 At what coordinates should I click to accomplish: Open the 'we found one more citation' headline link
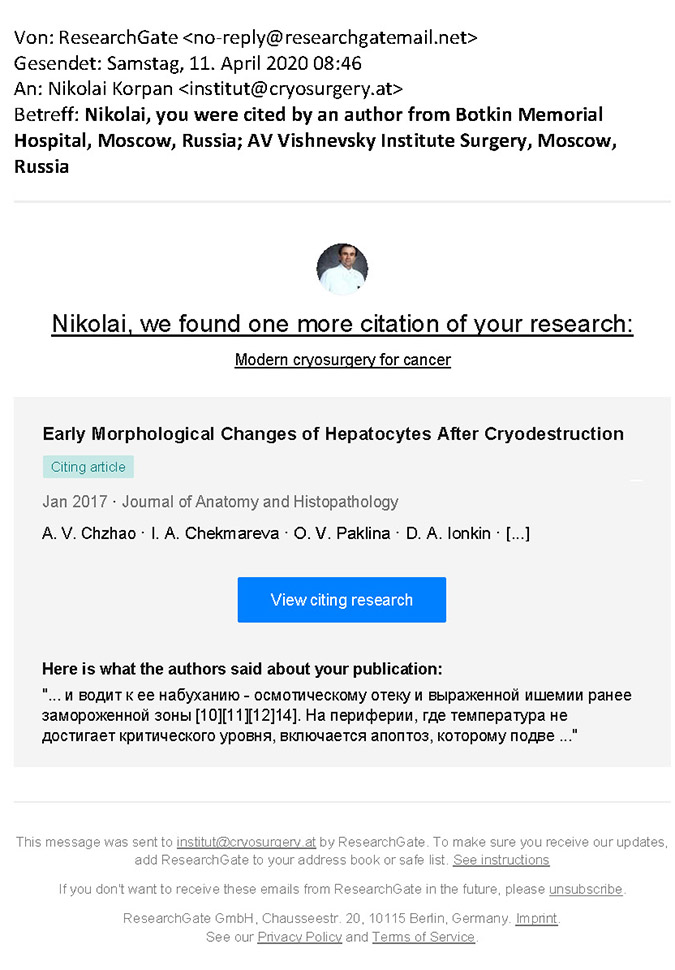click(342, 325)
